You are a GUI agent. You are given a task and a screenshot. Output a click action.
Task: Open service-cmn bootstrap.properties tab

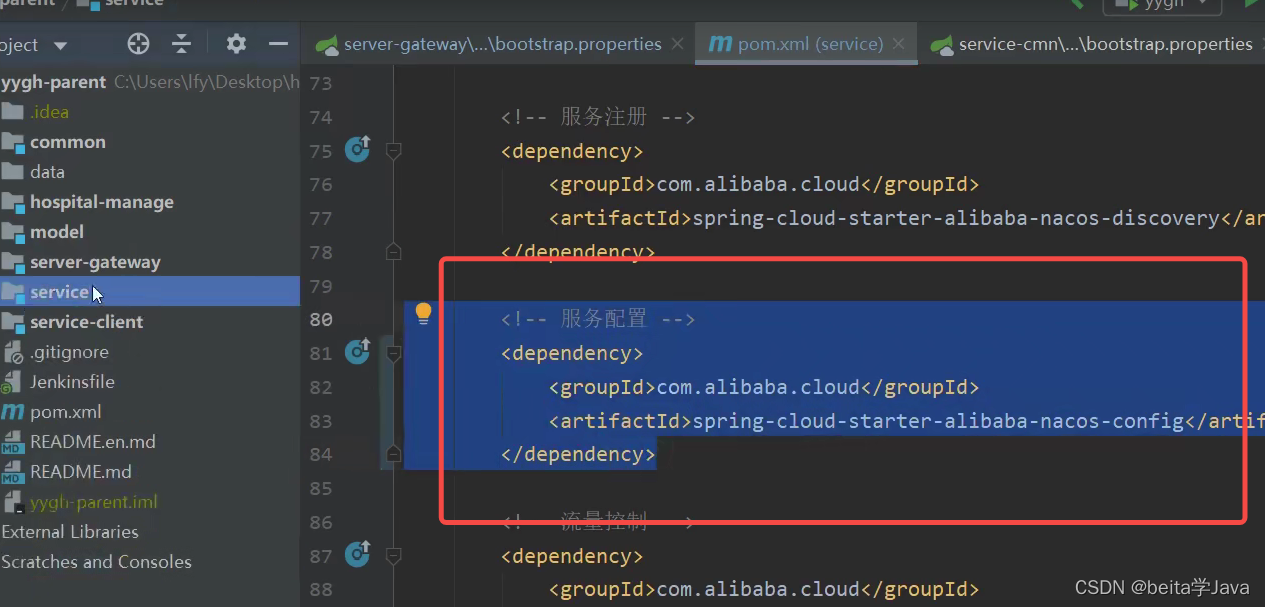(1093, 44)
